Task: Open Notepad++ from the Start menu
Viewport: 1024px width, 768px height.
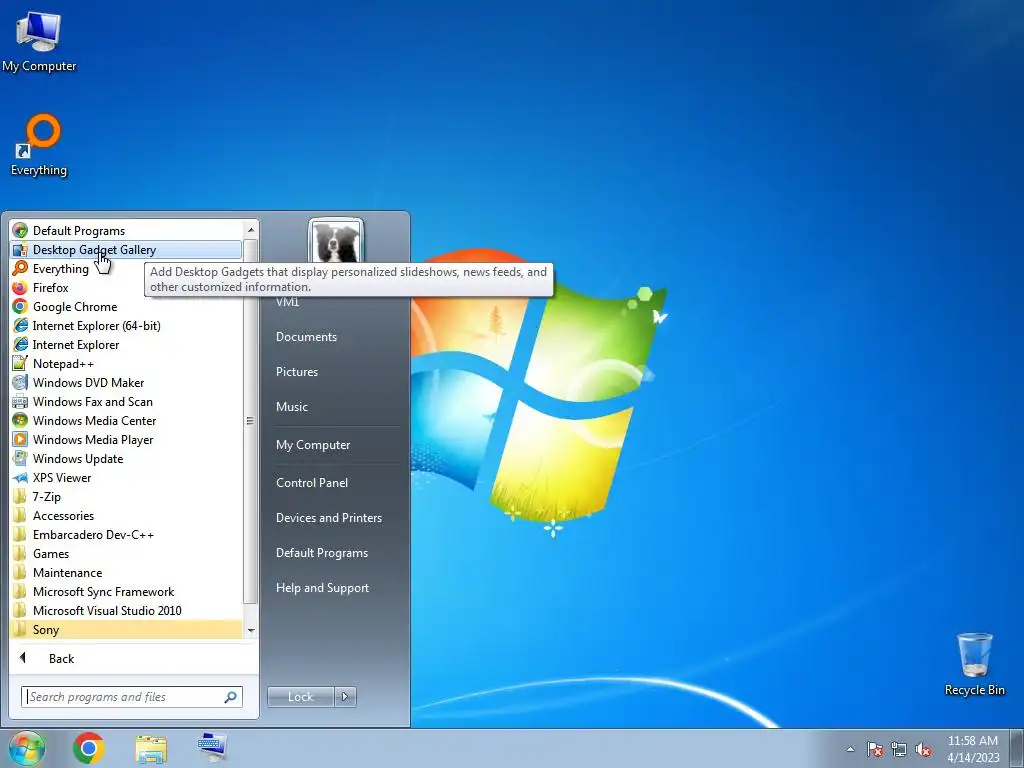Action: click(x=125, y=363)
